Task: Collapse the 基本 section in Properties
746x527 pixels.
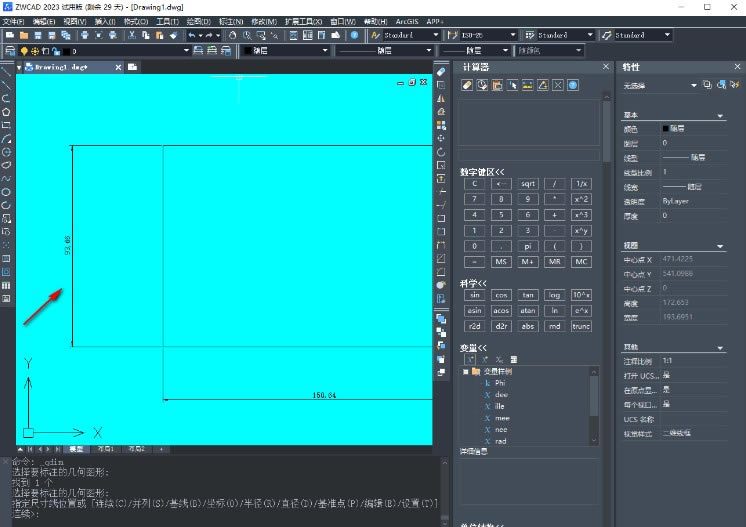Action: pos(720,116)
